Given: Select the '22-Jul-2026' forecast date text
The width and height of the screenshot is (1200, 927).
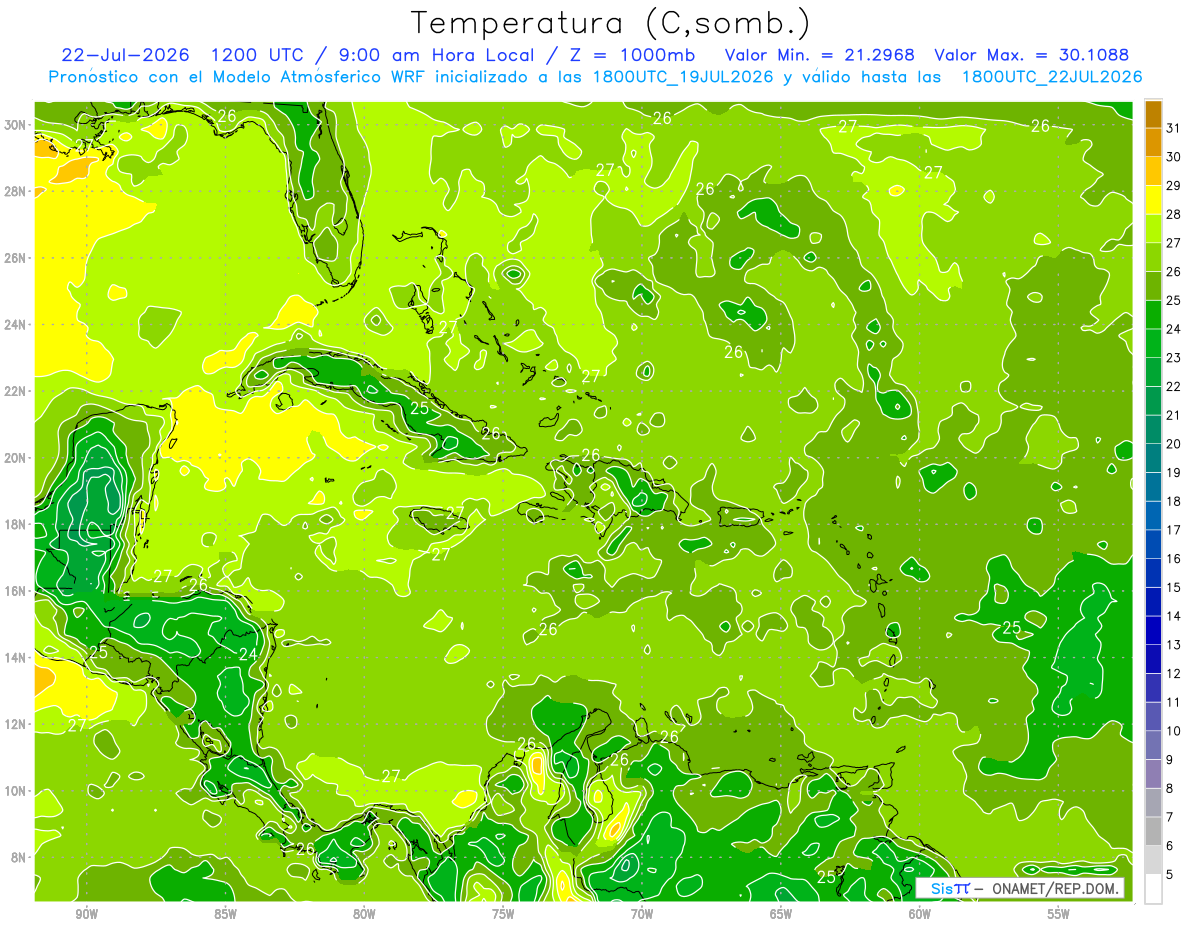Looking at the screenshot, I should click(126, 54).
